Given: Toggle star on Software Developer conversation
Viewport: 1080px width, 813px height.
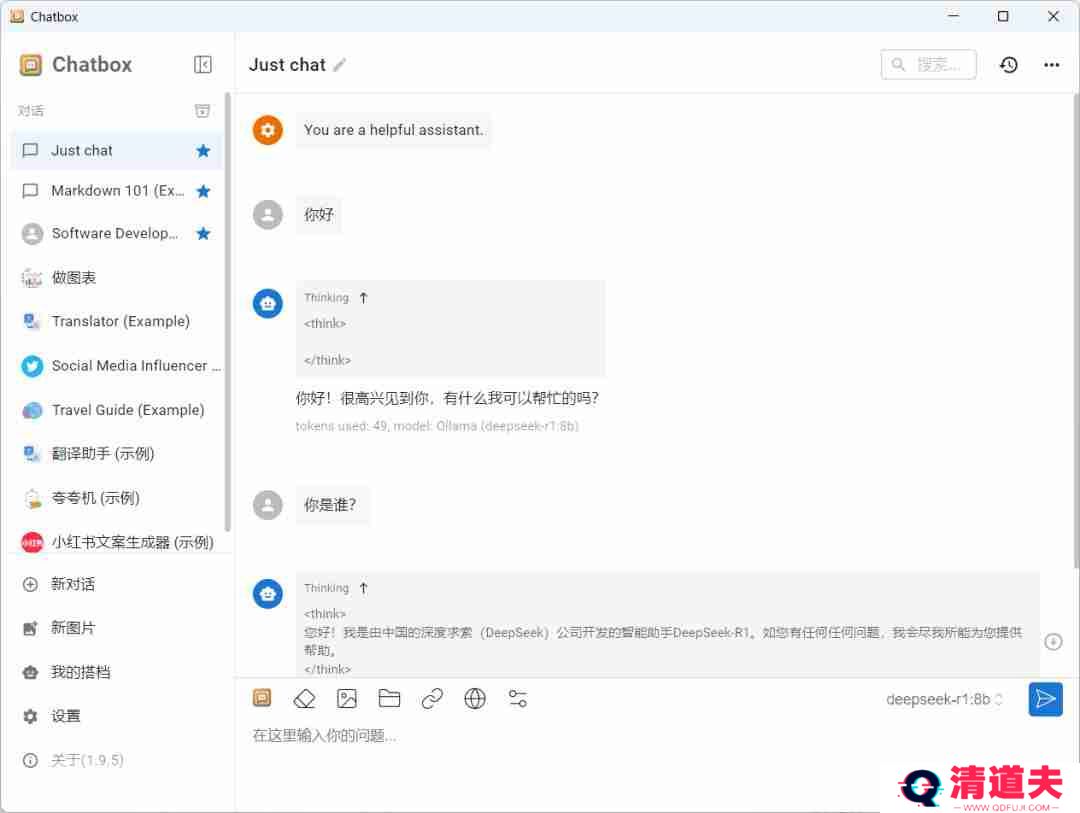Looking at the screenshot, I should pos(203,234).
